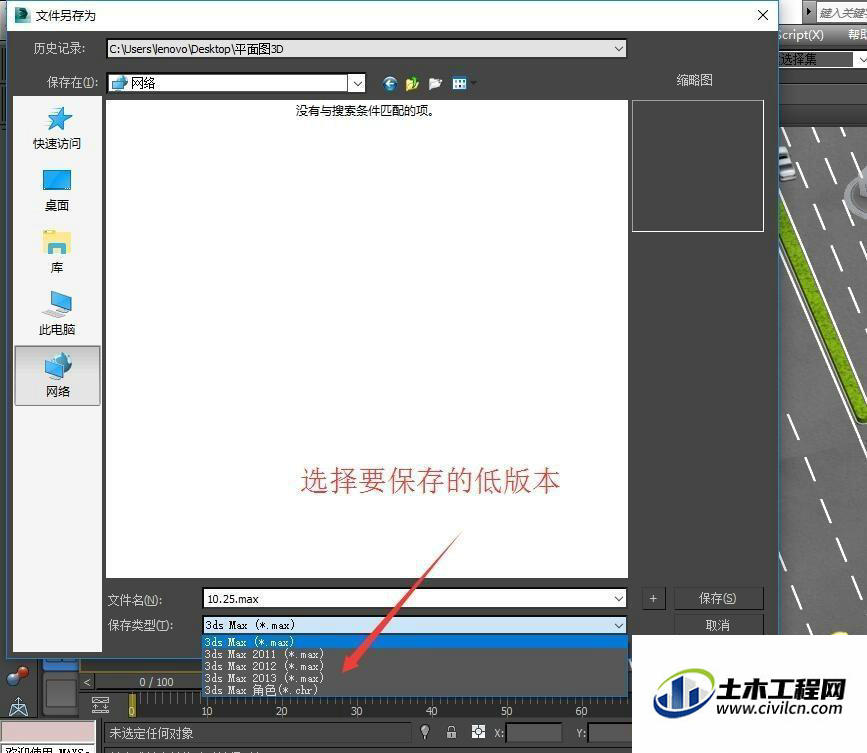
Task: Click the selection lock padlock in the status bar
Action: click(452, 732)
